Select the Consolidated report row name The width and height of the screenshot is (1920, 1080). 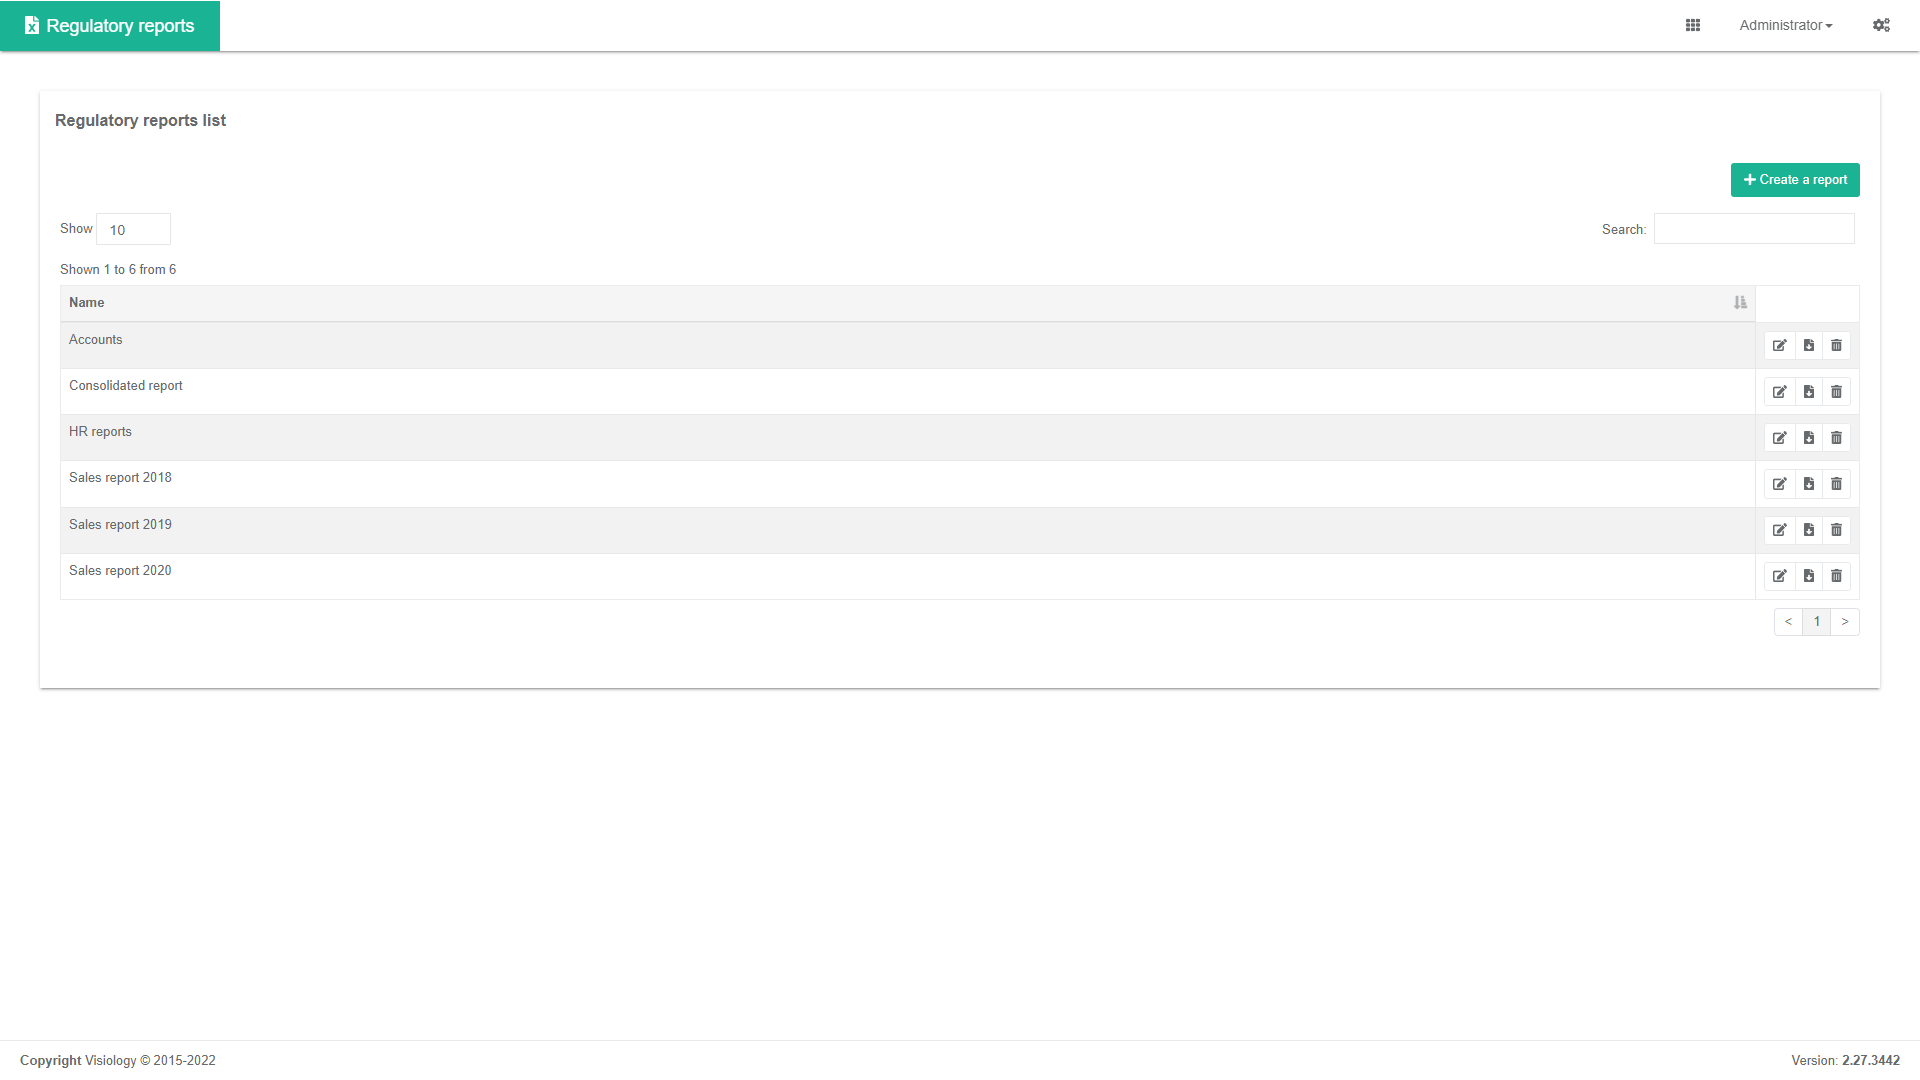point(126,386)
